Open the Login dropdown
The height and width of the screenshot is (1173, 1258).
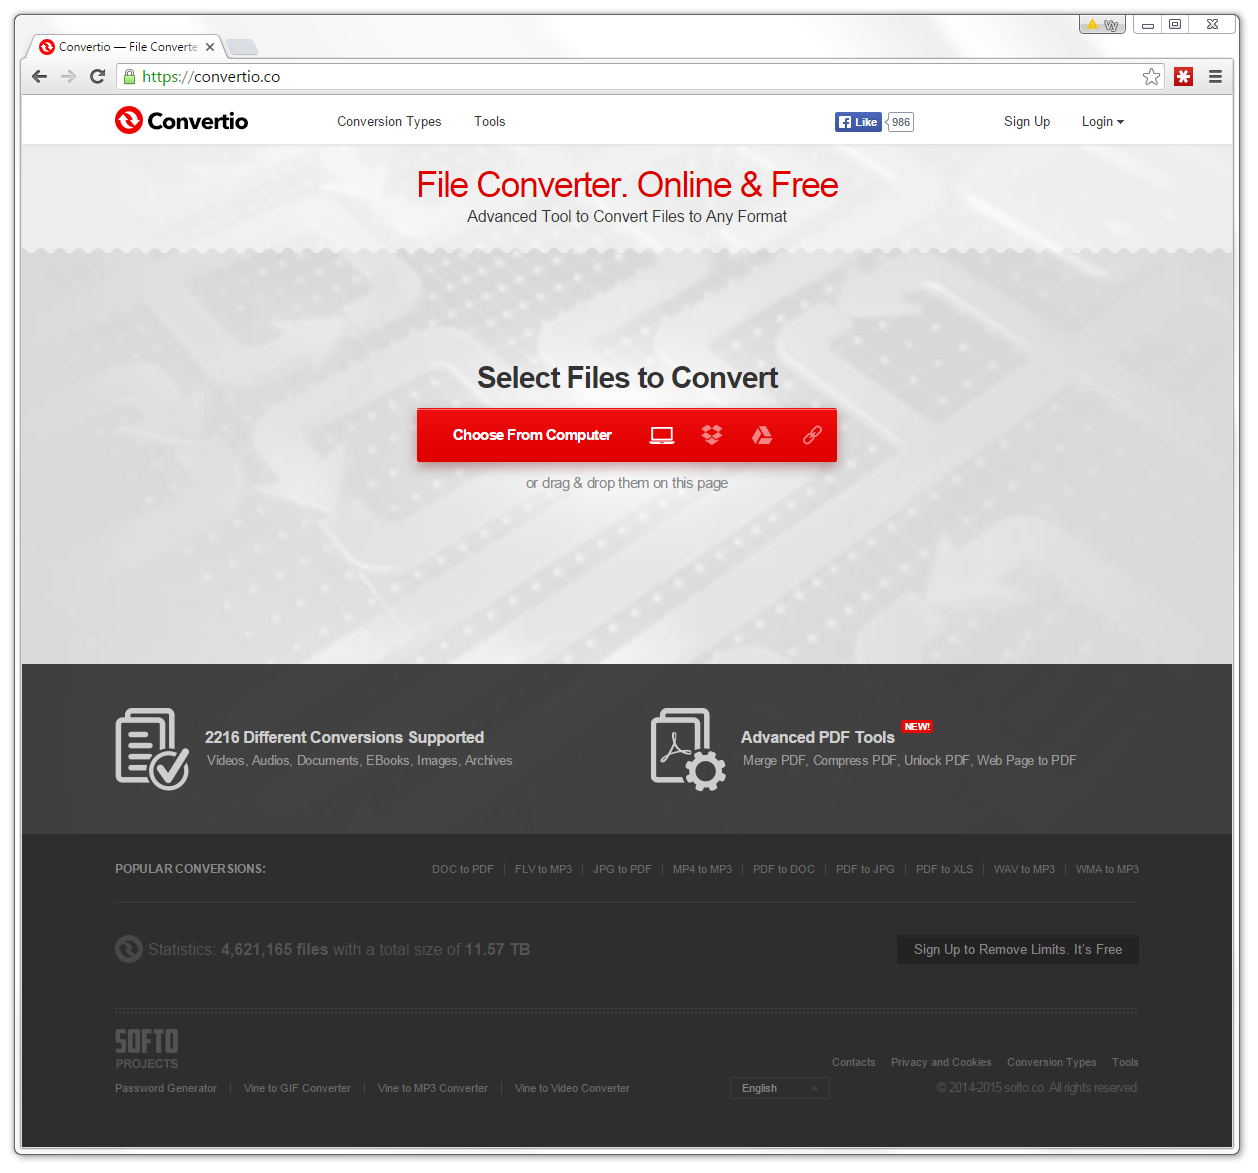1102,121
